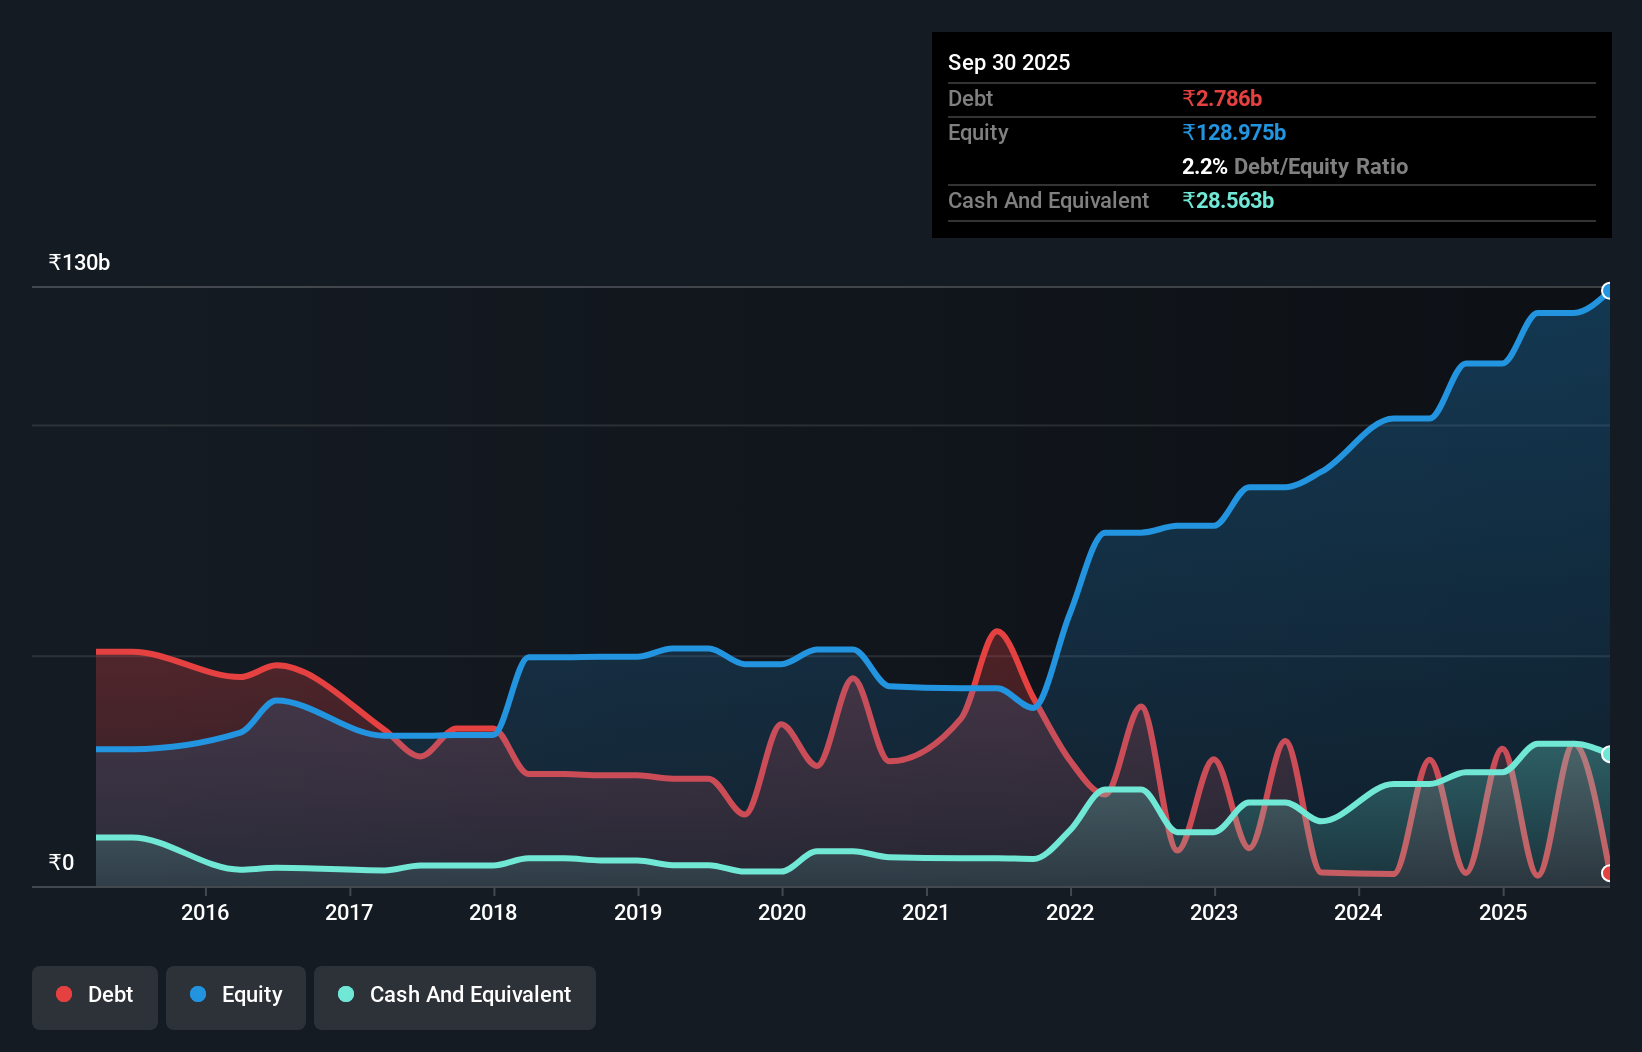Screen dimensions: 1642x1052
Task: Click the 2022 x-axis label
Action: [1070, 912]
